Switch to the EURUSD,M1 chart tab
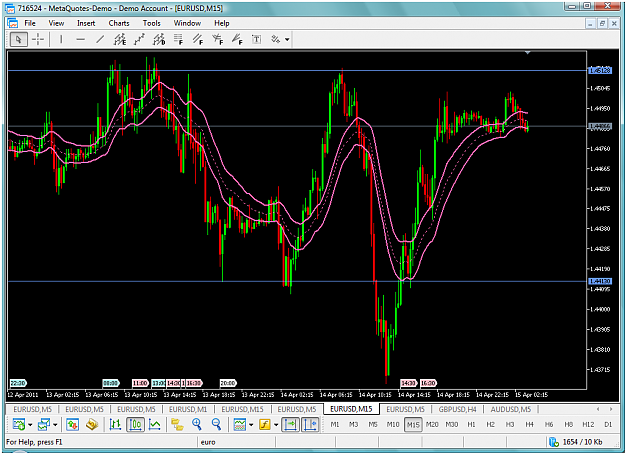The width and height of the screenshot is (625, 453). click(188, 409)
